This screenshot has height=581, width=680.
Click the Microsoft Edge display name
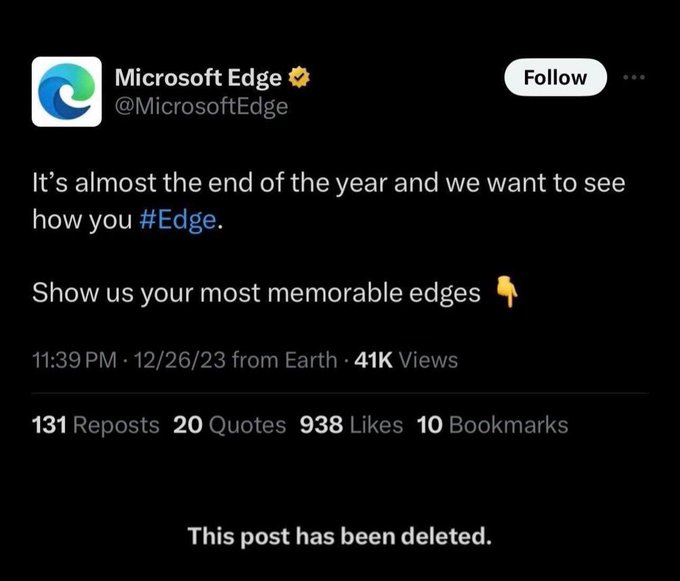click(x=198, y=76)
